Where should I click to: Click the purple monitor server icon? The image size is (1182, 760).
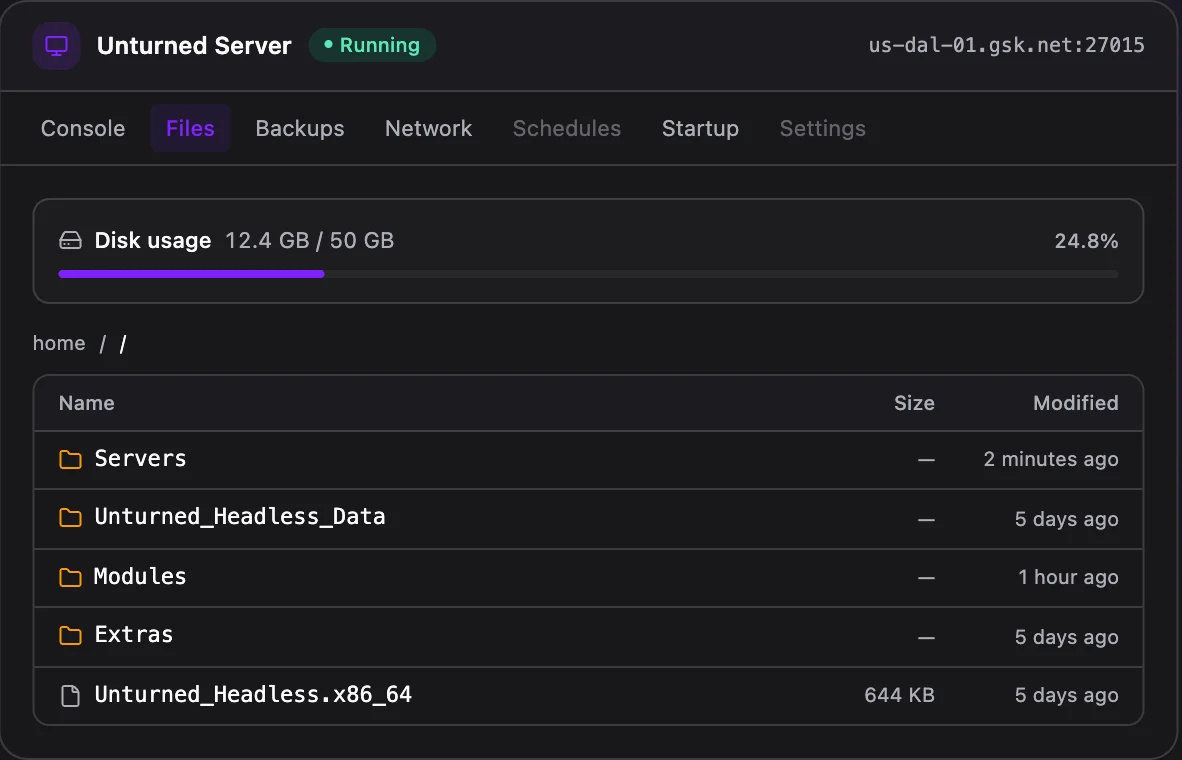click(x=57, y=45)
